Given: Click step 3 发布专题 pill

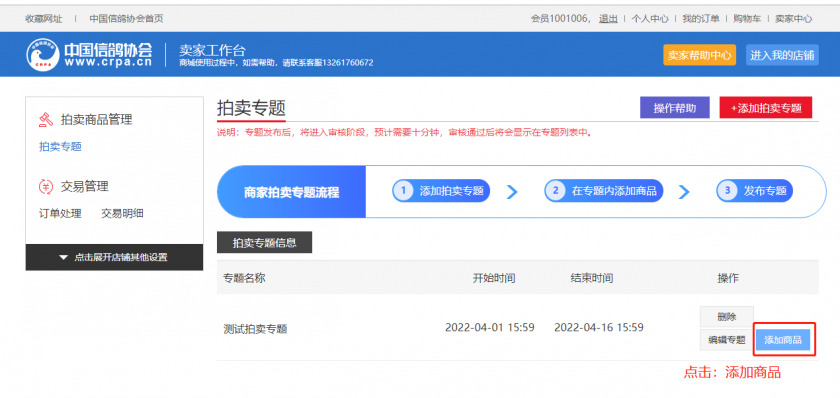Looking at the screenshot, I should click(x=755, y=191).
